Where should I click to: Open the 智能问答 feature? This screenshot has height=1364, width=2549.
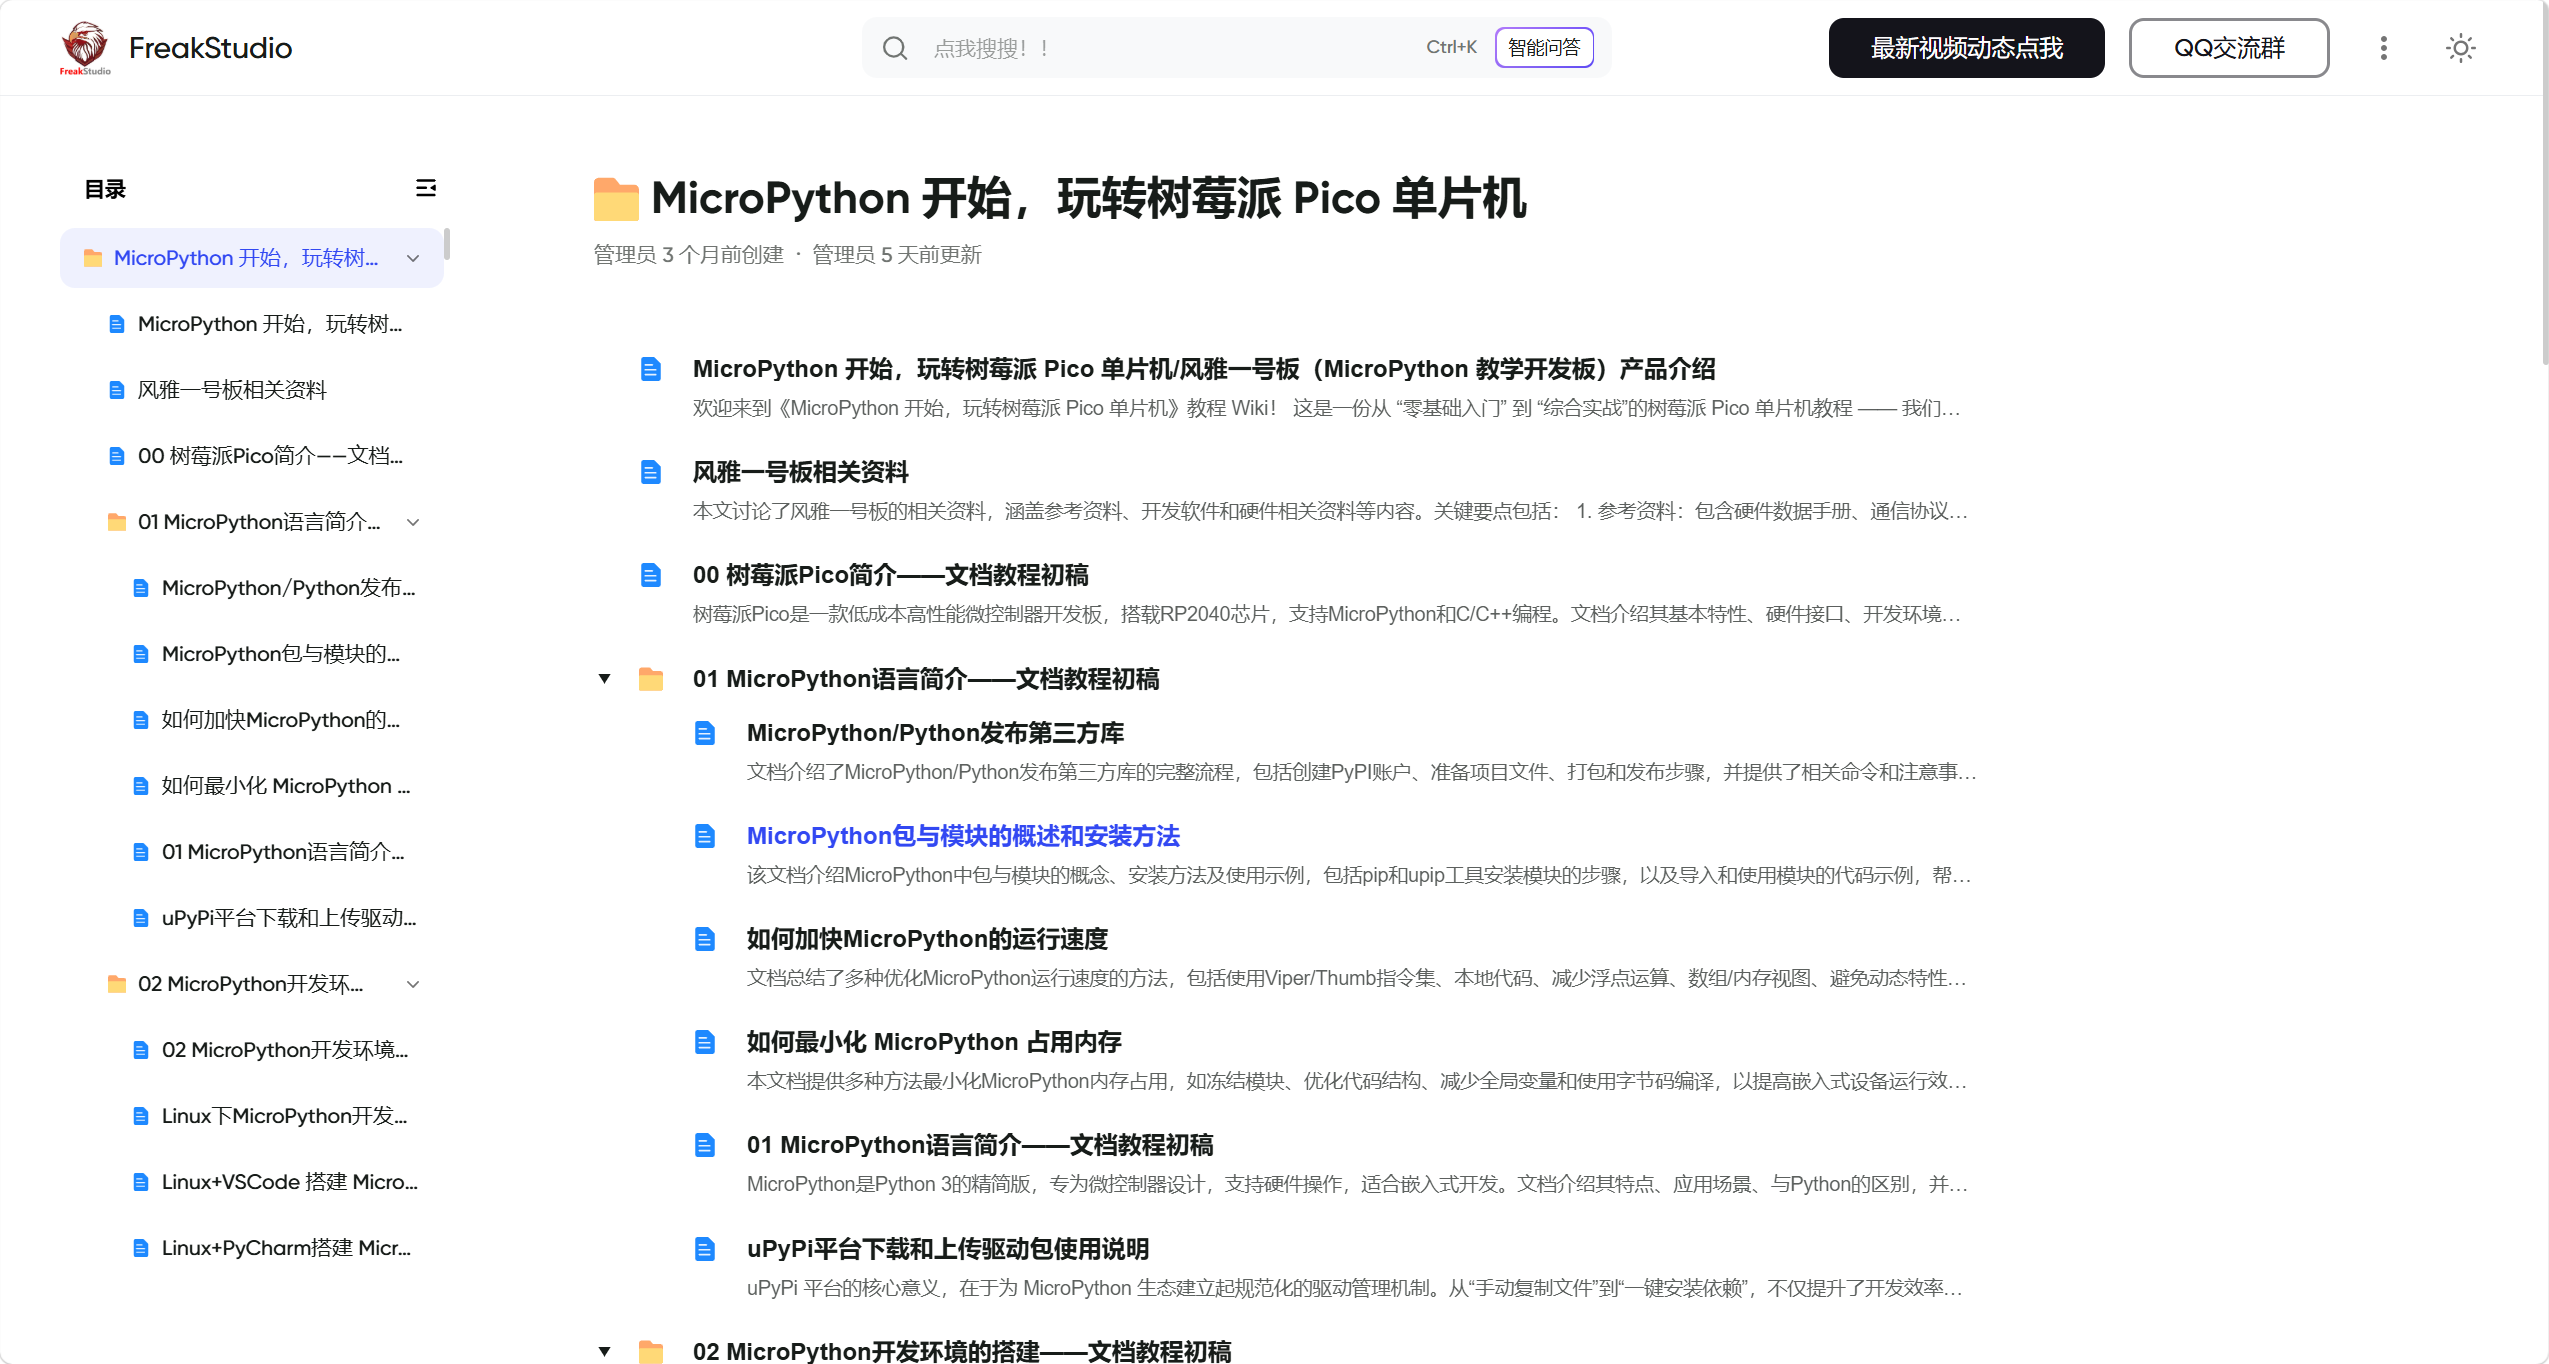point(1543,47)
